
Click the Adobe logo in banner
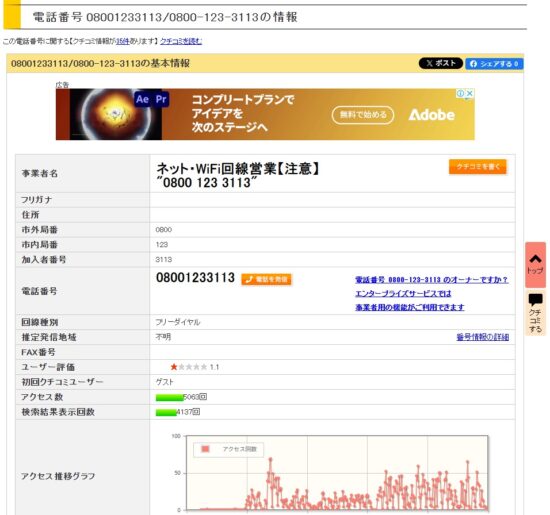coord(431,115)
